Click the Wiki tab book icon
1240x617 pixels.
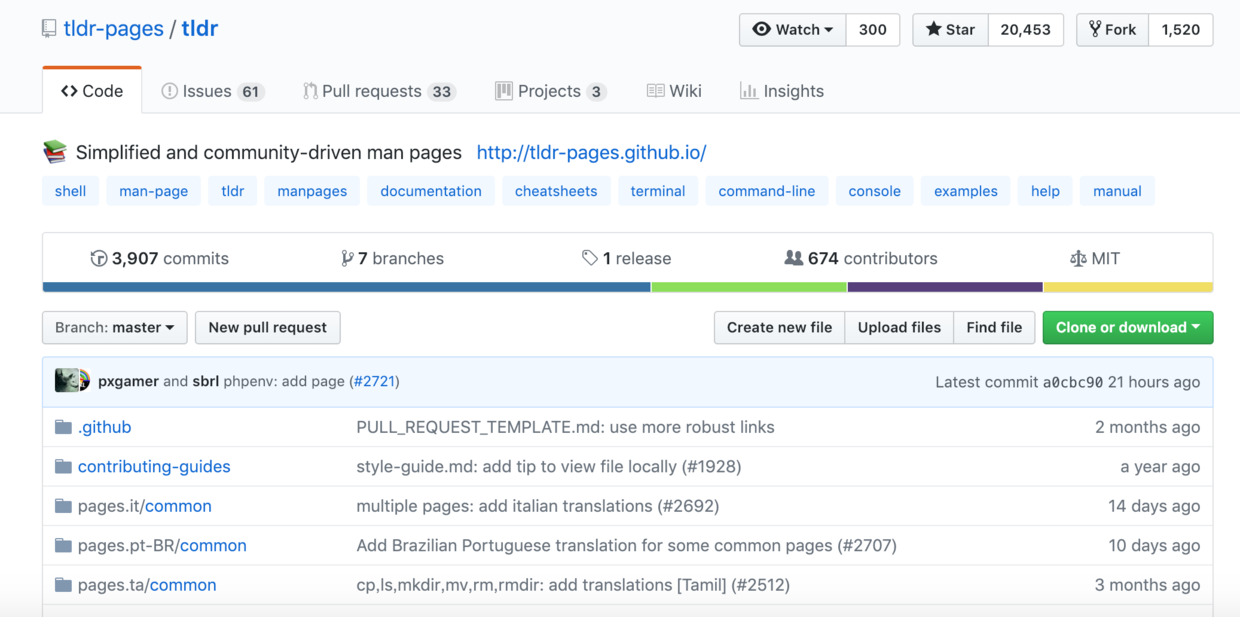655,91
